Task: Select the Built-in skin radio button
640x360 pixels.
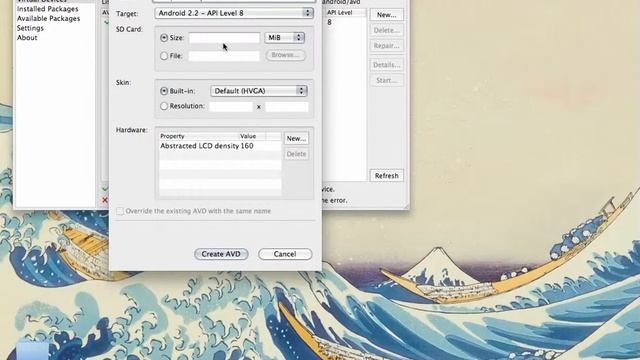Action: (x=164, y=91)
